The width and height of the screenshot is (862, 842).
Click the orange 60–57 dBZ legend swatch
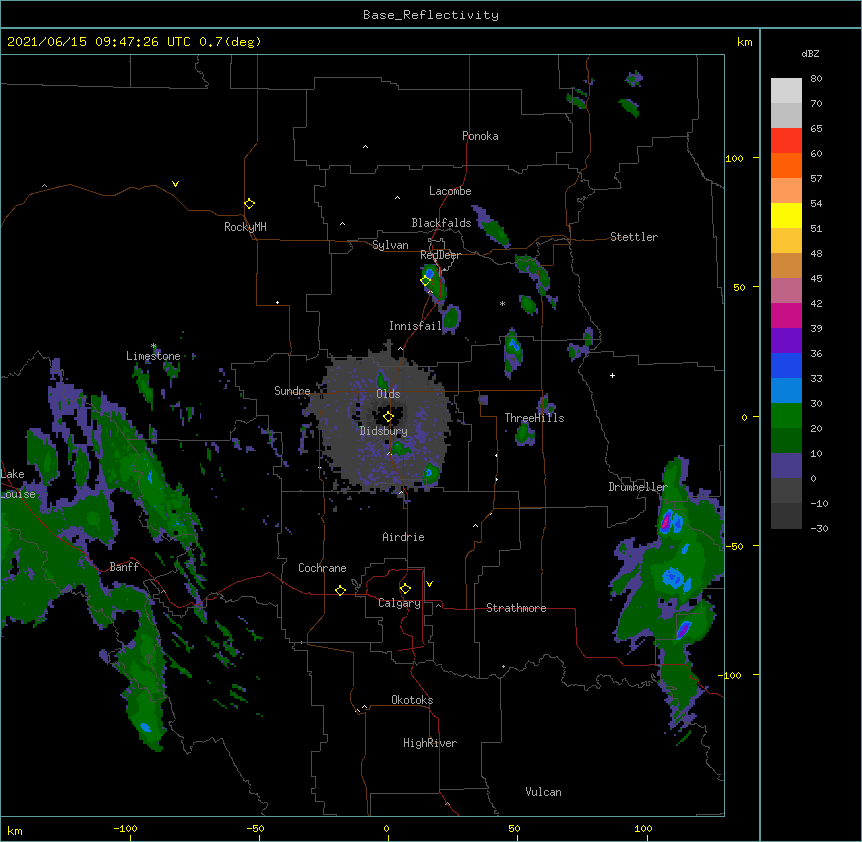point(786,165)
